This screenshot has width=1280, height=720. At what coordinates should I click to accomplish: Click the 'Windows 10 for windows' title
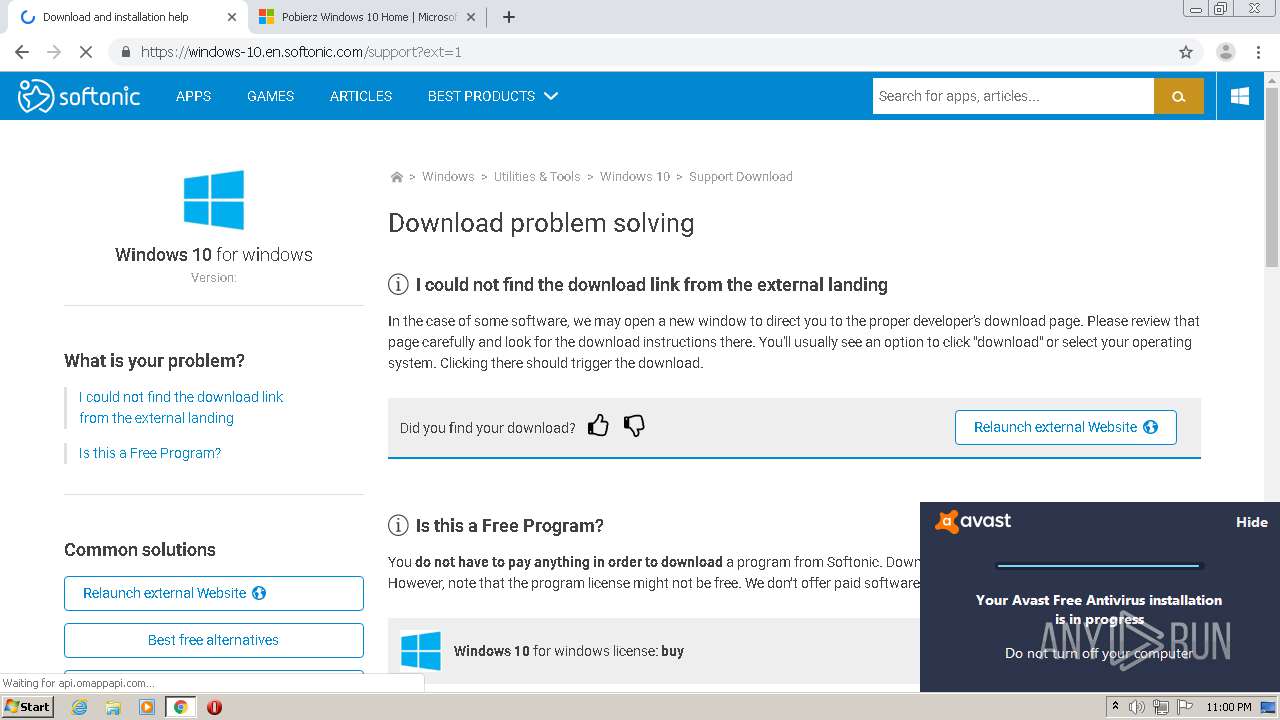coord(214,254)
